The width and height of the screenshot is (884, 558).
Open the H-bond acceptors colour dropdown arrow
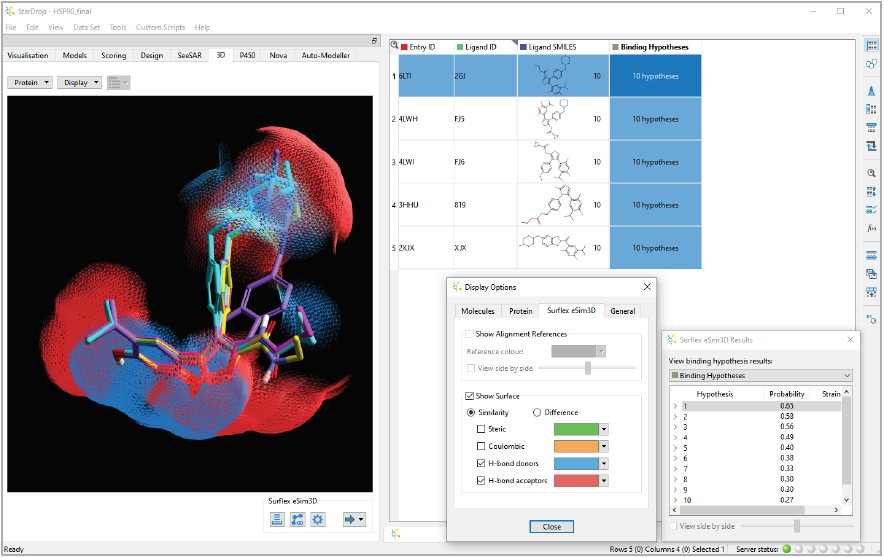[604, 481]
